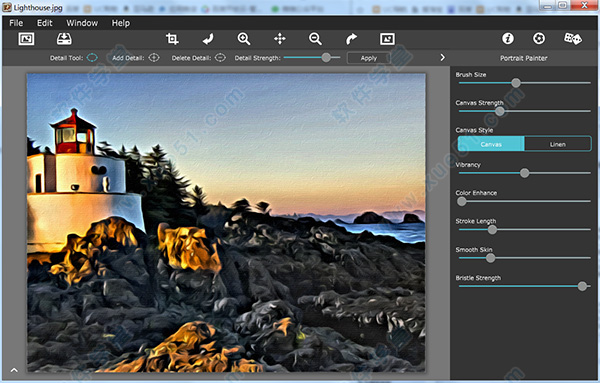
Task: Click the undo arrow icon
Action: click(x=208, y=39)
